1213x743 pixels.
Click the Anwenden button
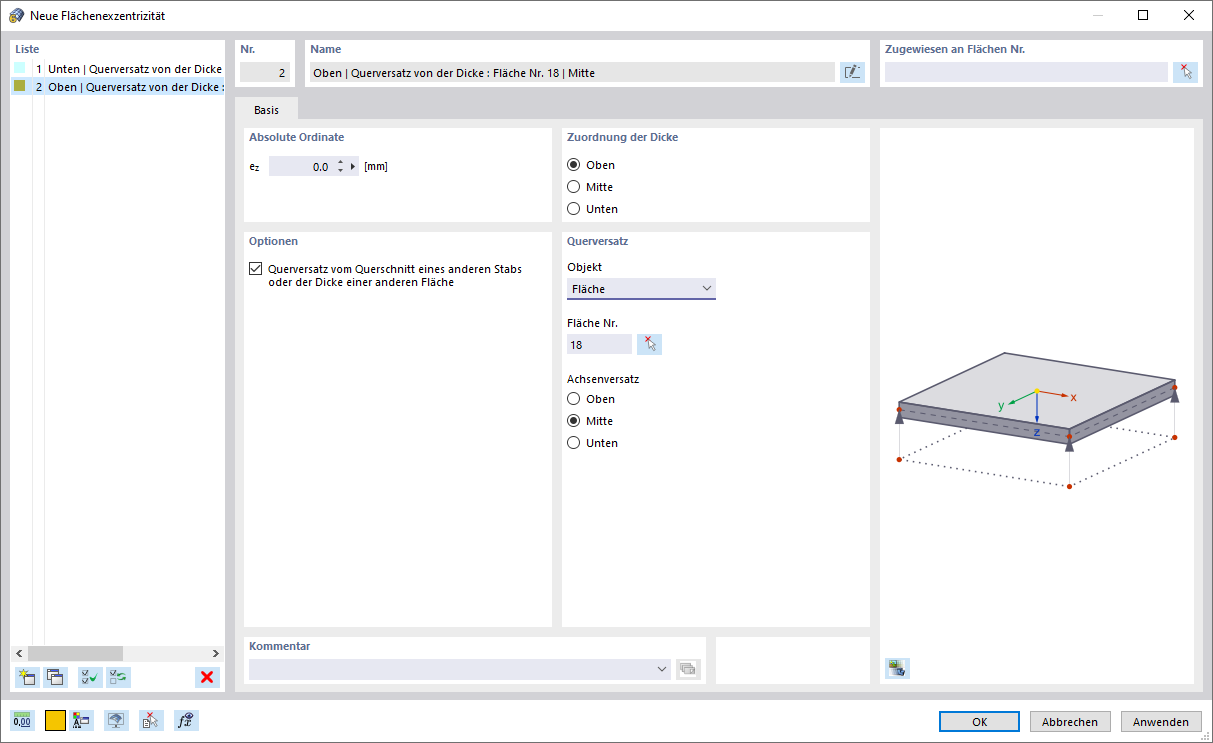(x=1161, y=721)
